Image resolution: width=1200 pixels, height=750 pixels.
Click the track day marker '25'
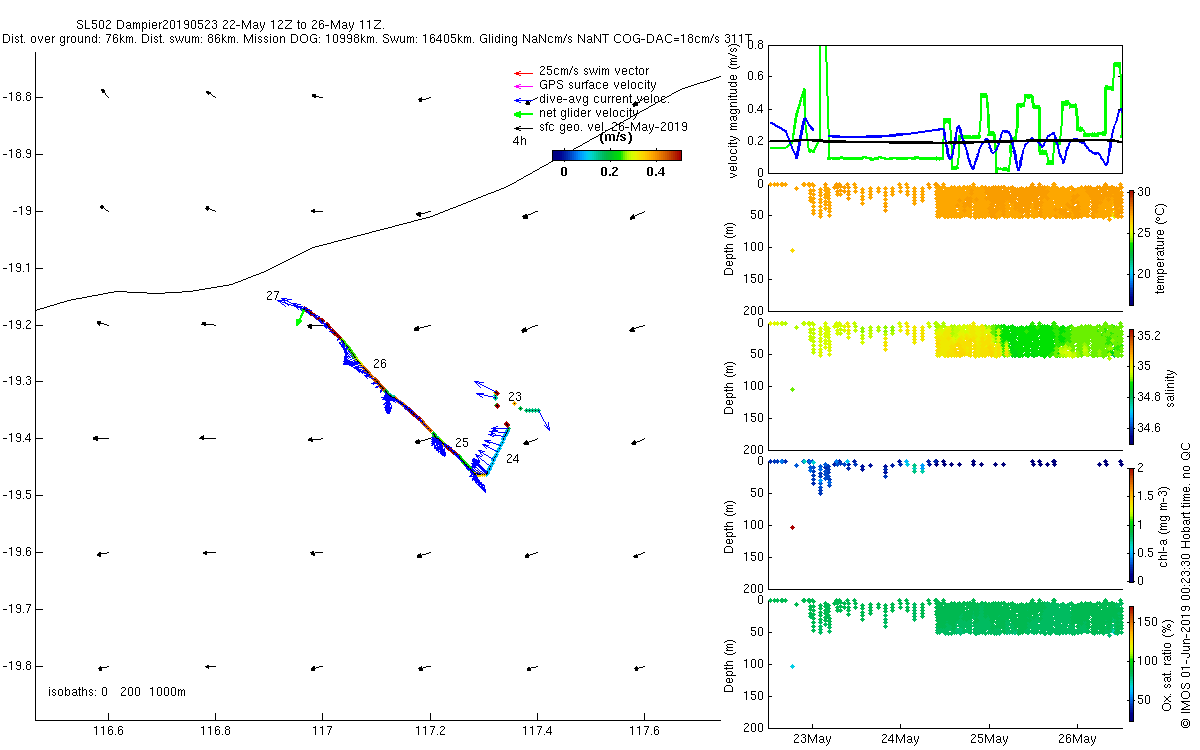point(462,442)
